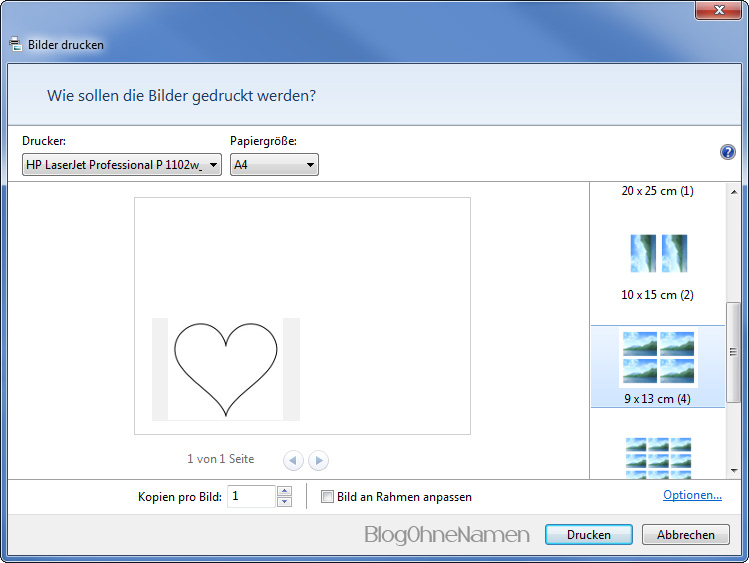Click the Drucken button
Screen dimensions: 749x563
tap(588, 535)
